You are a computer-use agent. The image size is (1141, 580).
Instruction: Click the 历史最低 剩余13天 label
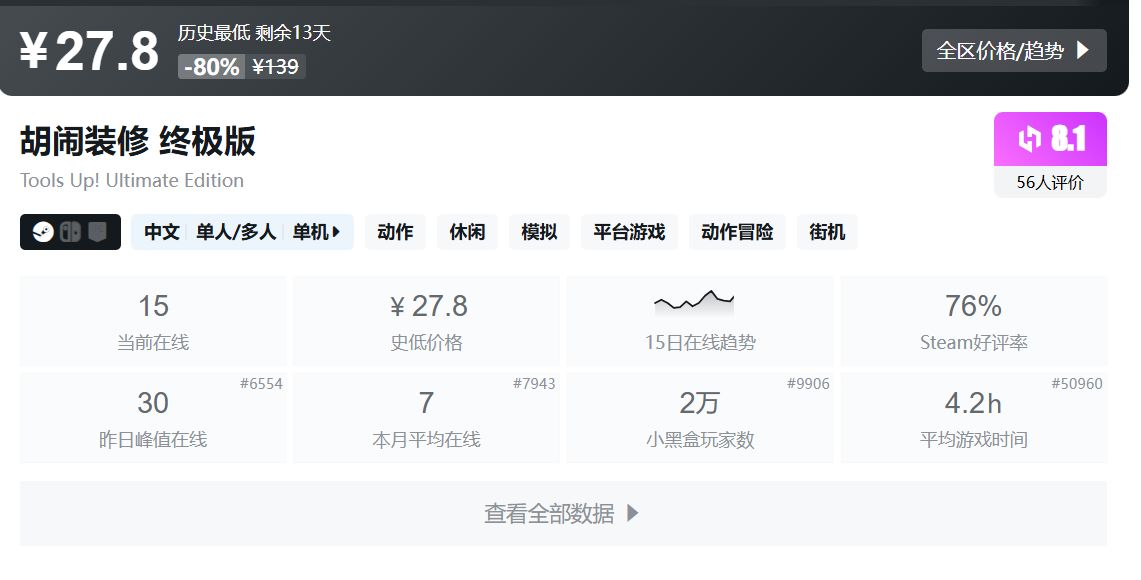pos(254,33)
